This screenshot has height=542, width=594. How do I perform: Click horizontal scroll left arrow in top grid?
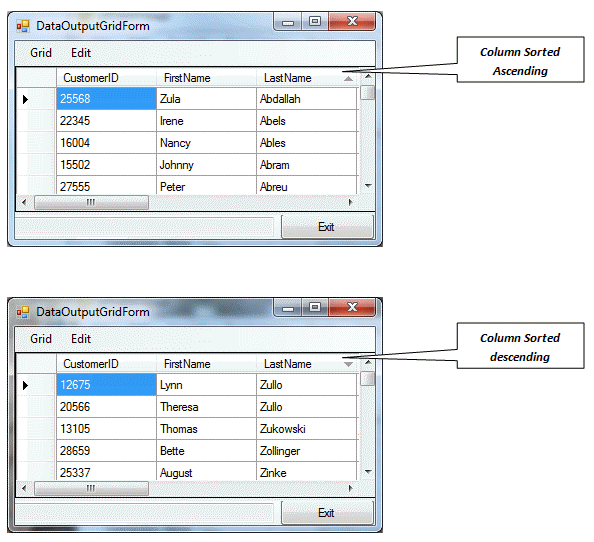click(24, 202)
